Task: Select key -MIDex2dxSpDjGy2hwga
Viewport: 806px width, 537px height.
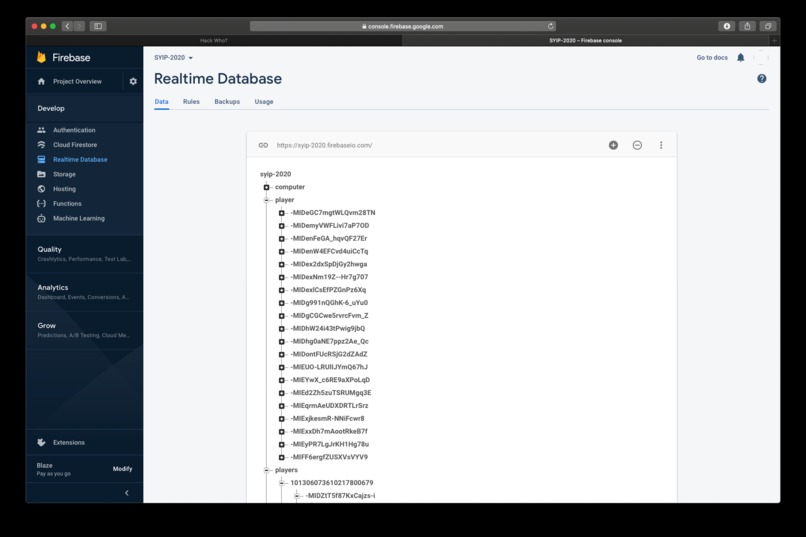Action: click(329, 264)
